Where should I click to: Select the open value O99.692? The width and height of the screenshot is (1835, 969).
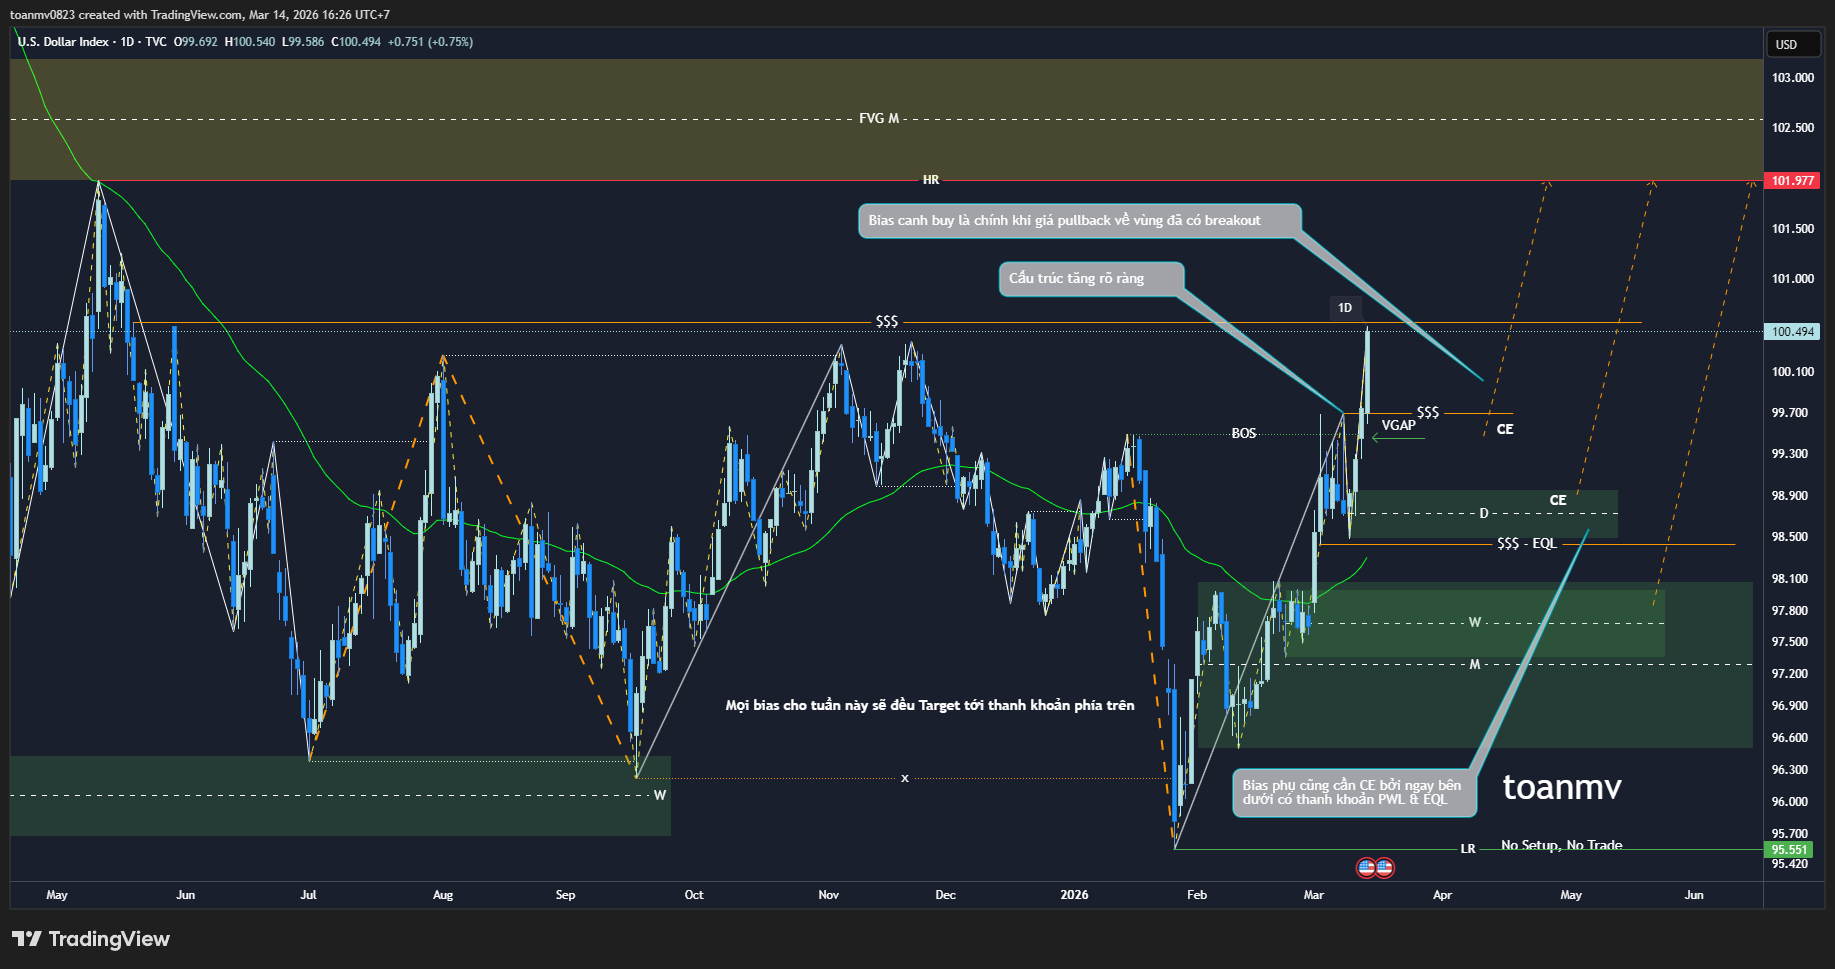[x=196, y=42]
